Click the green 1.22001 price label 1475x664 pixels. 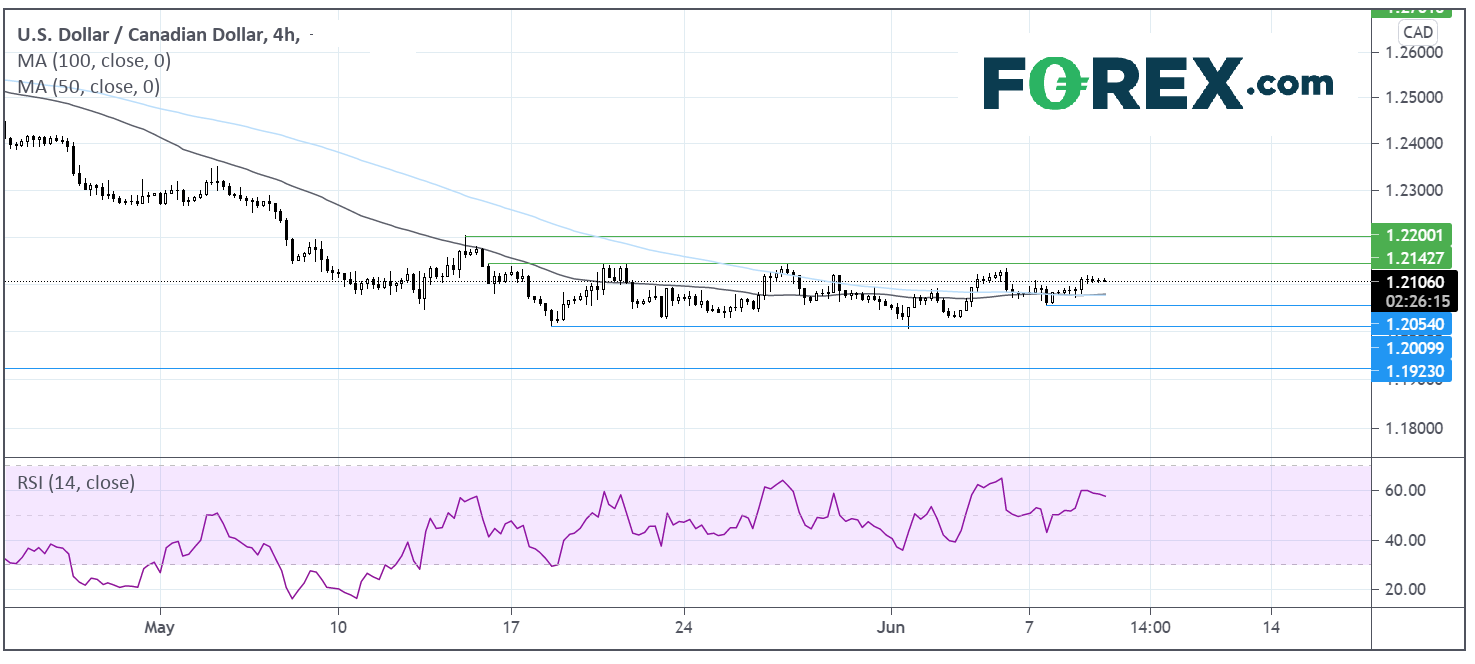pyautogui.click(x=1412, y=235)
